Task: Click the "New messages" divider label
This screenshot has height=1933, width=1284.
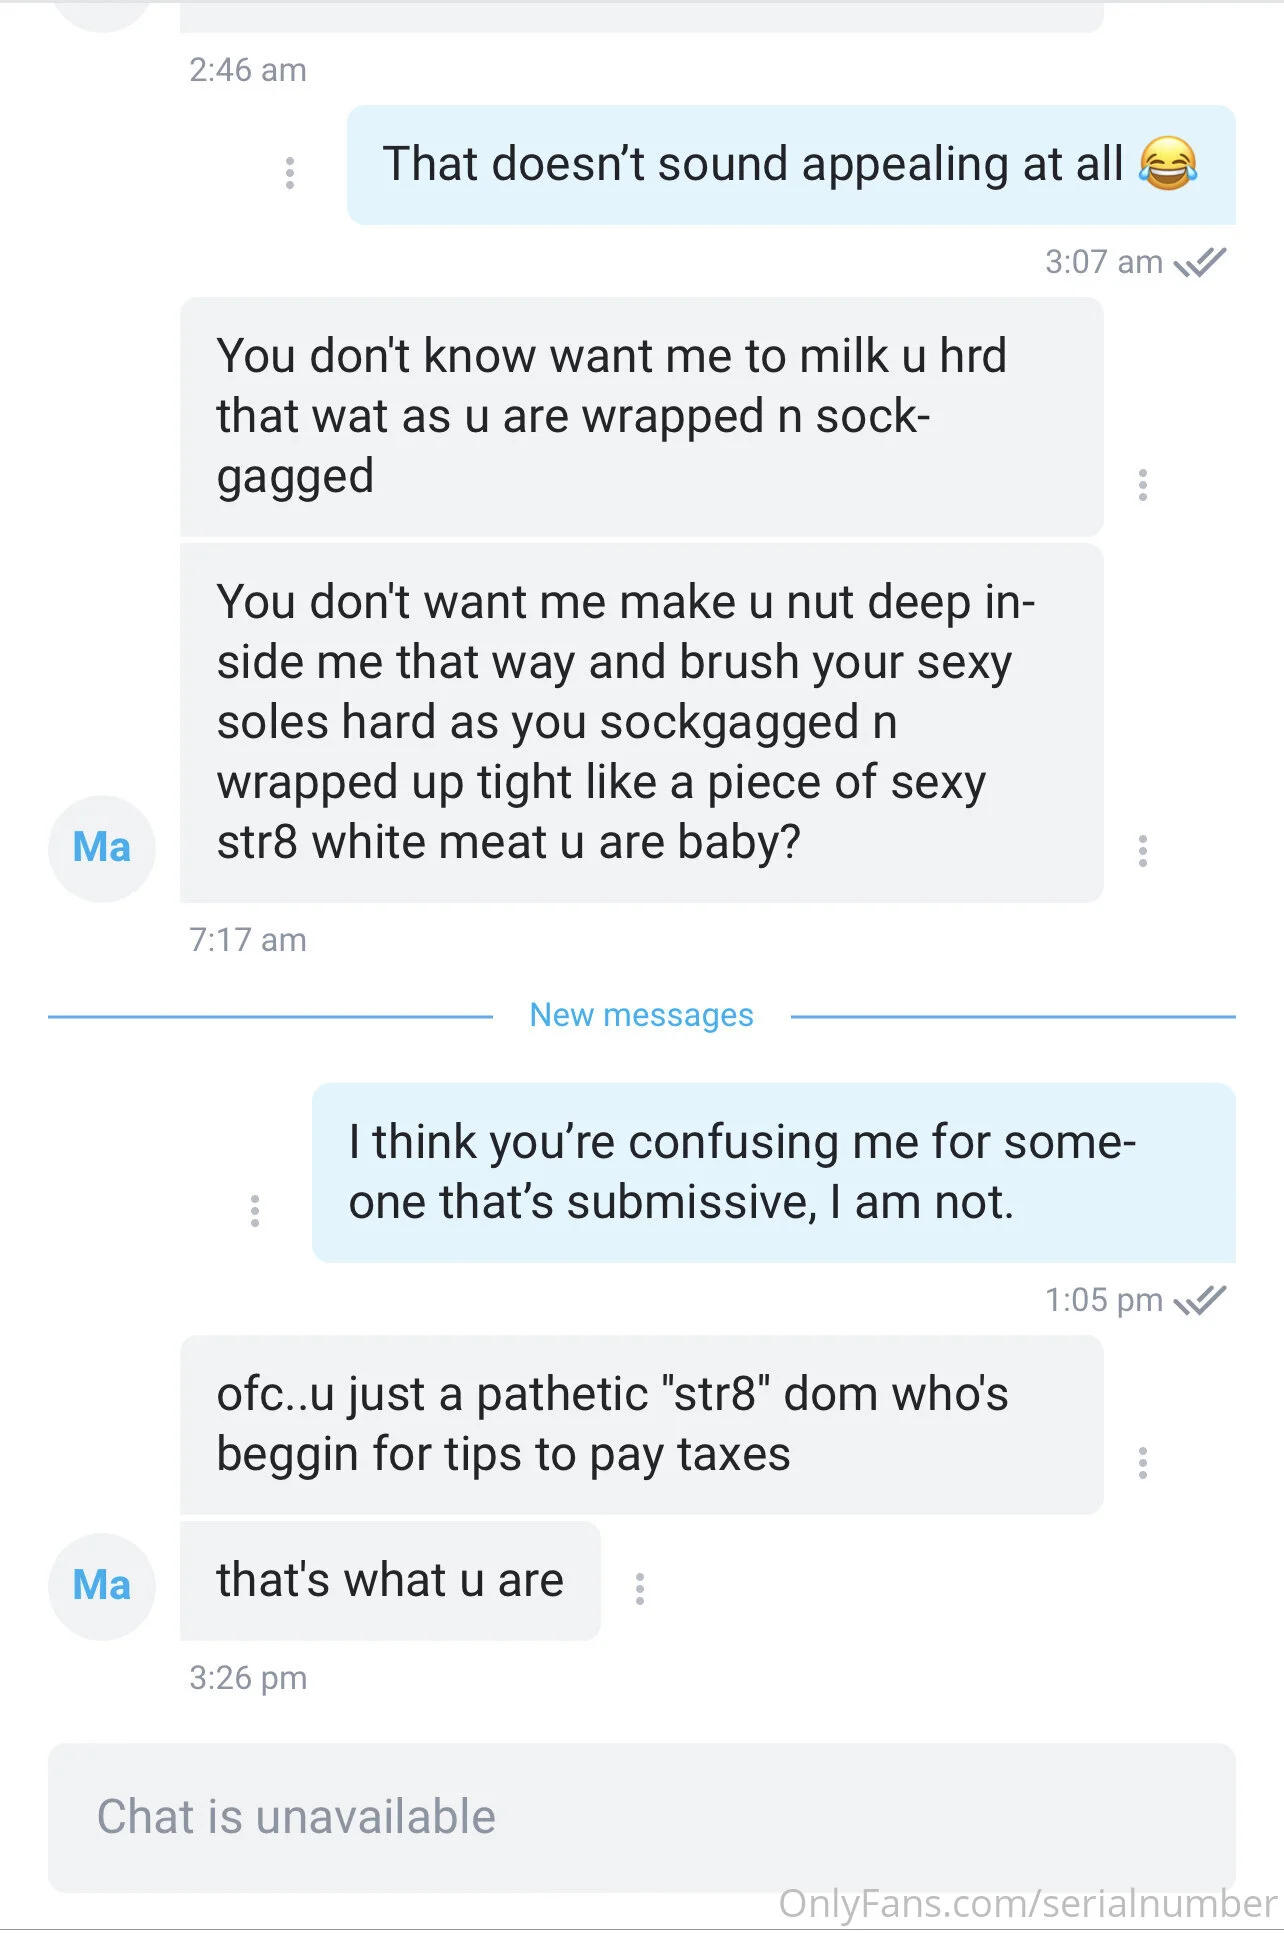Action: [641, 1015]
